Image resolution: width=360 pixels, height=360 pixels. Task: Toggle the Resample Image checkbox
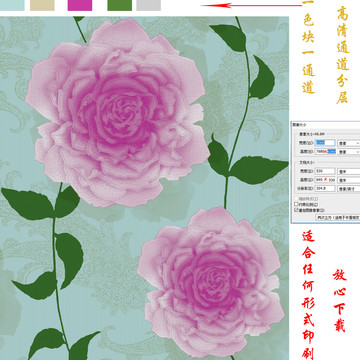[x=296, y=210]
